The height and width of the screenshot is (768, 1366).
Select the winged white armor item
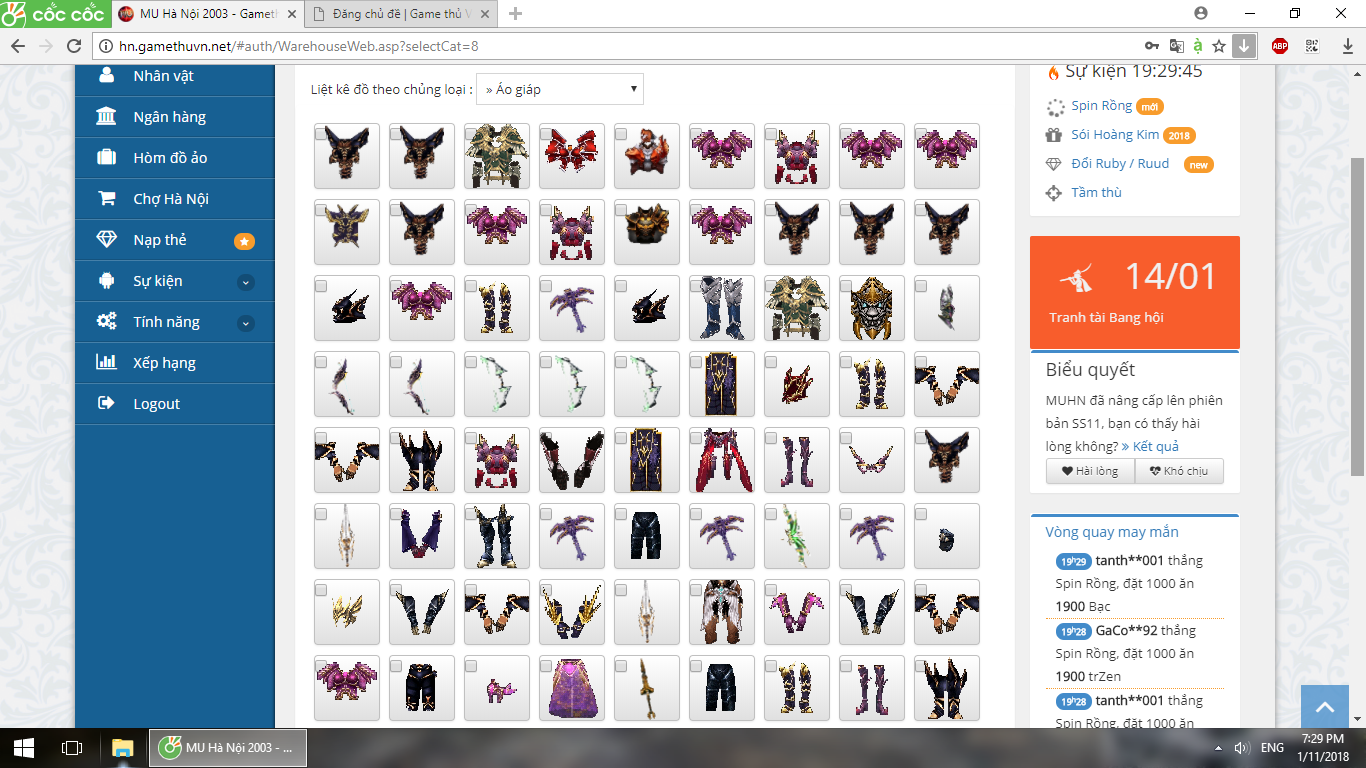tap(722, 612)
